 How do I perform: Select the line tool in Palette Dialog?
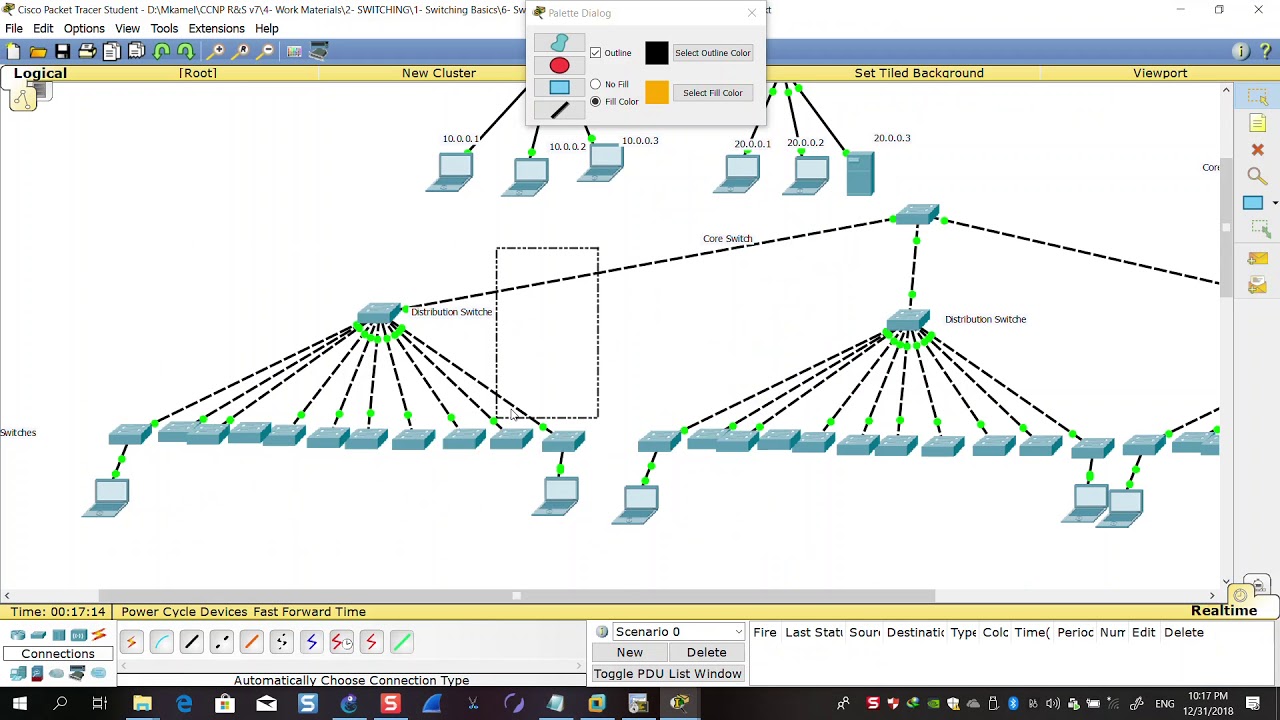tap(559, 111)
